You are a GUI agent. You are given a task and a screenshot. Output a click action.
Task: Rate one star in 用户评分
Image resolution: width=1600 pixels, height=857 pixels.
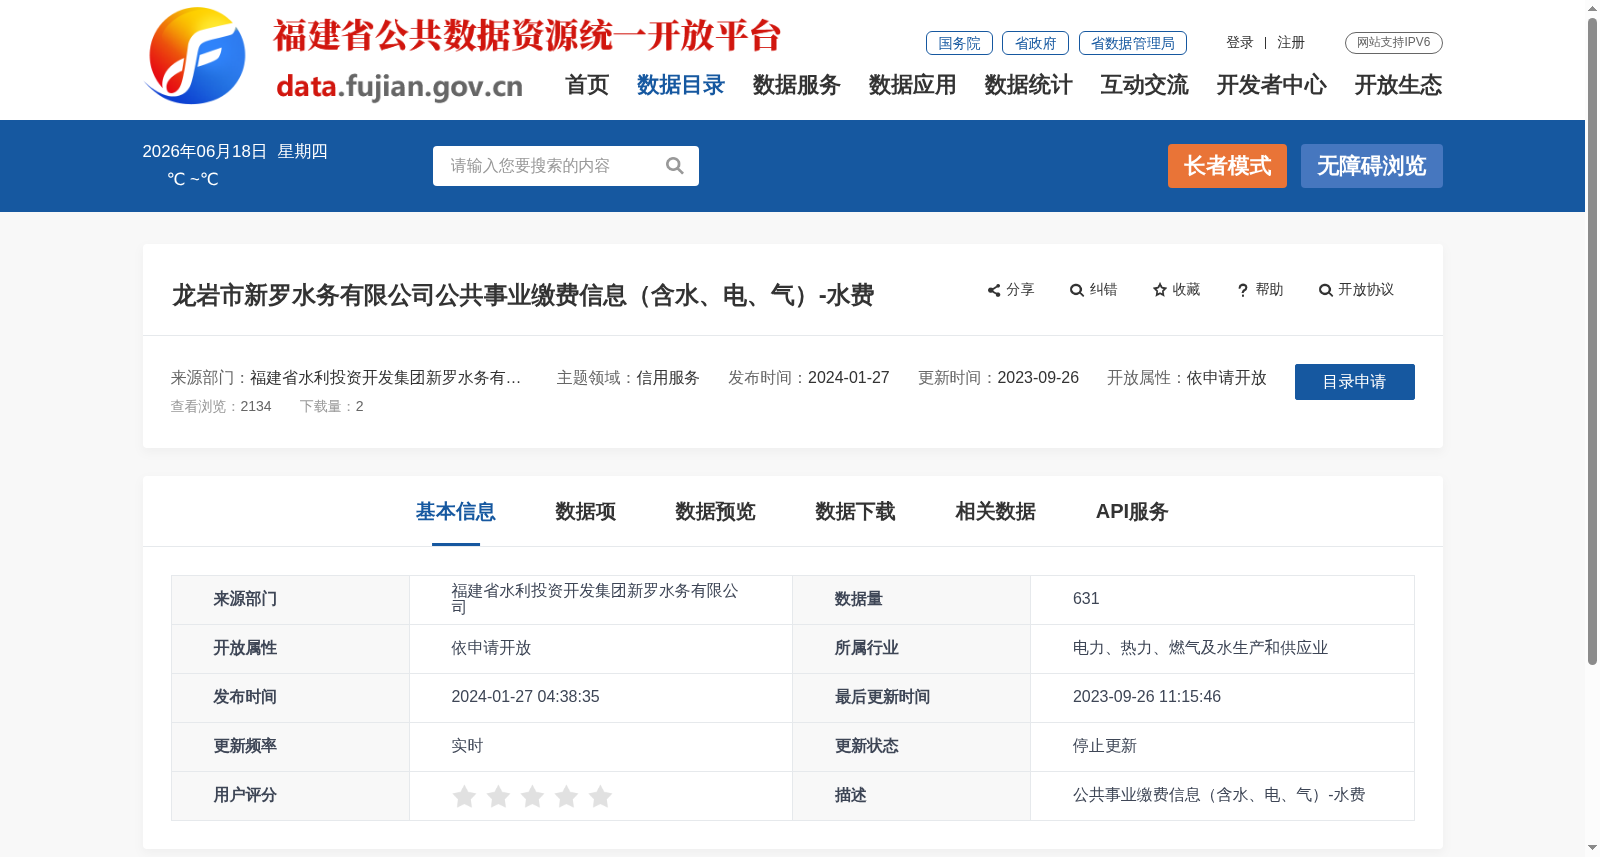464,796
